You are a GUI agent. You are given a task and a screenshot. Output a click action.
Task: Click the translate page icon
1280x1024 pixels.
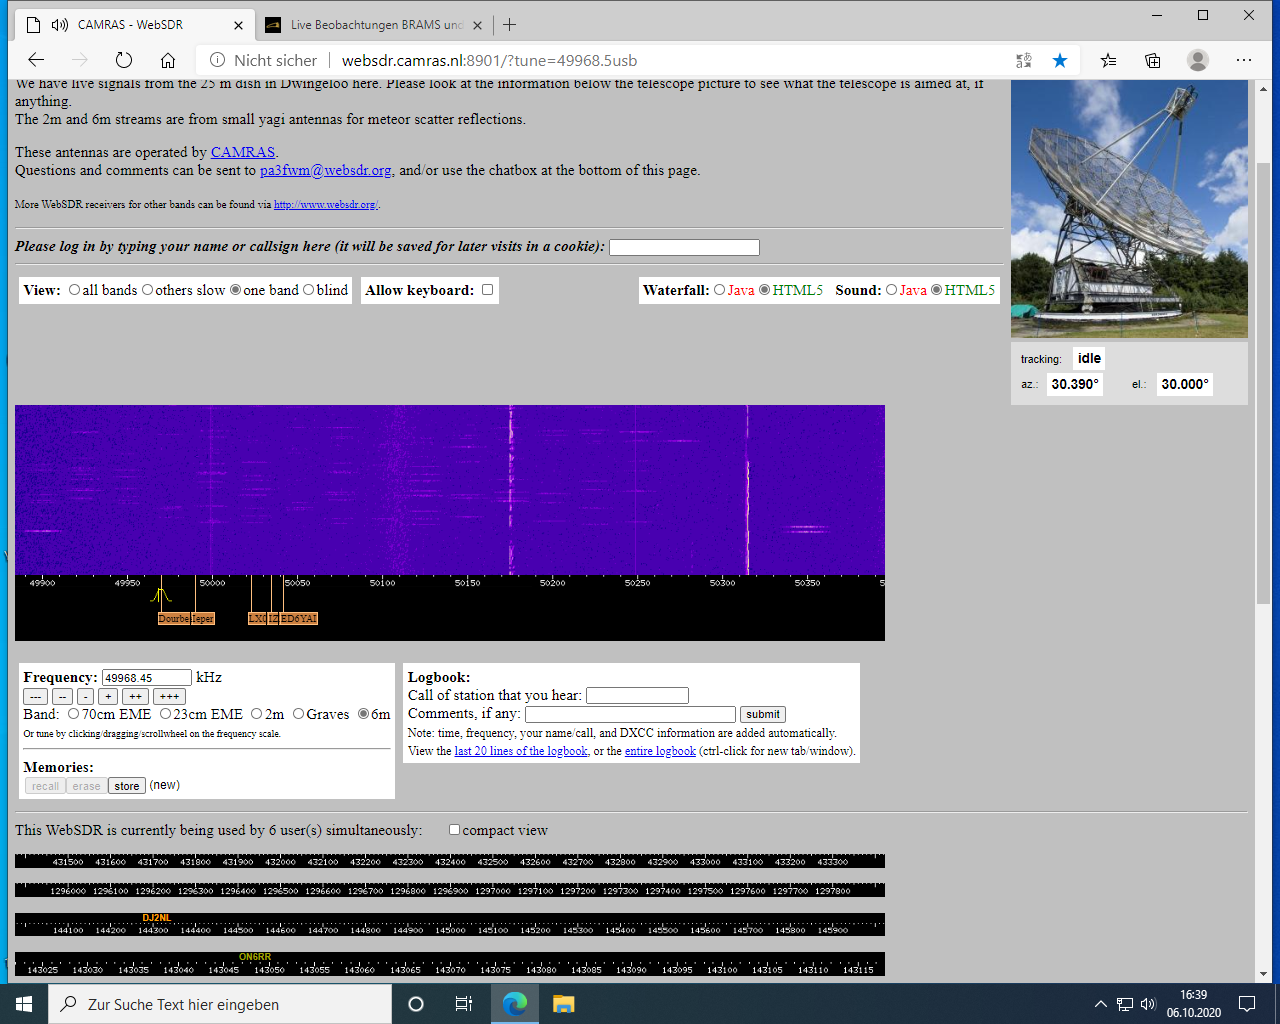pos(1024,60)
